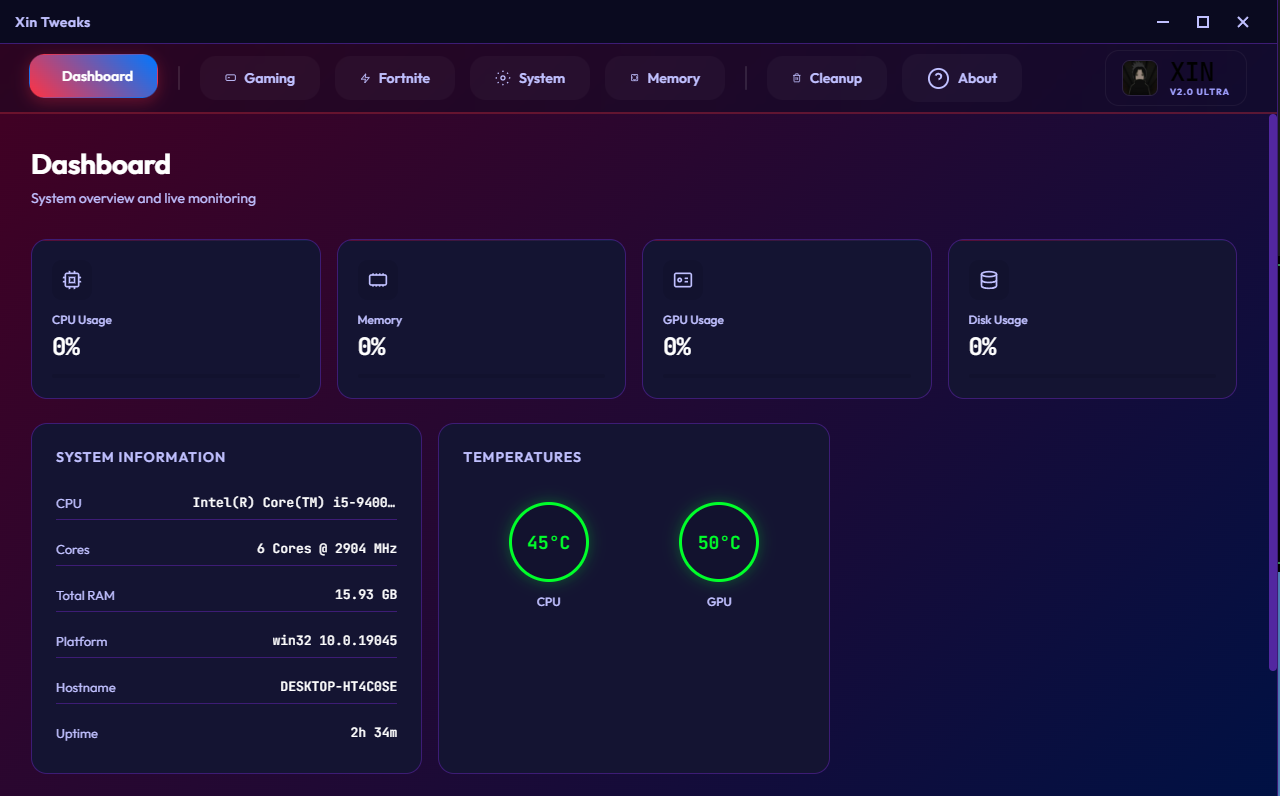Click the XIN profile avatar
The height and width of the screenshot is (796, 1280).
coord(1139,77)
